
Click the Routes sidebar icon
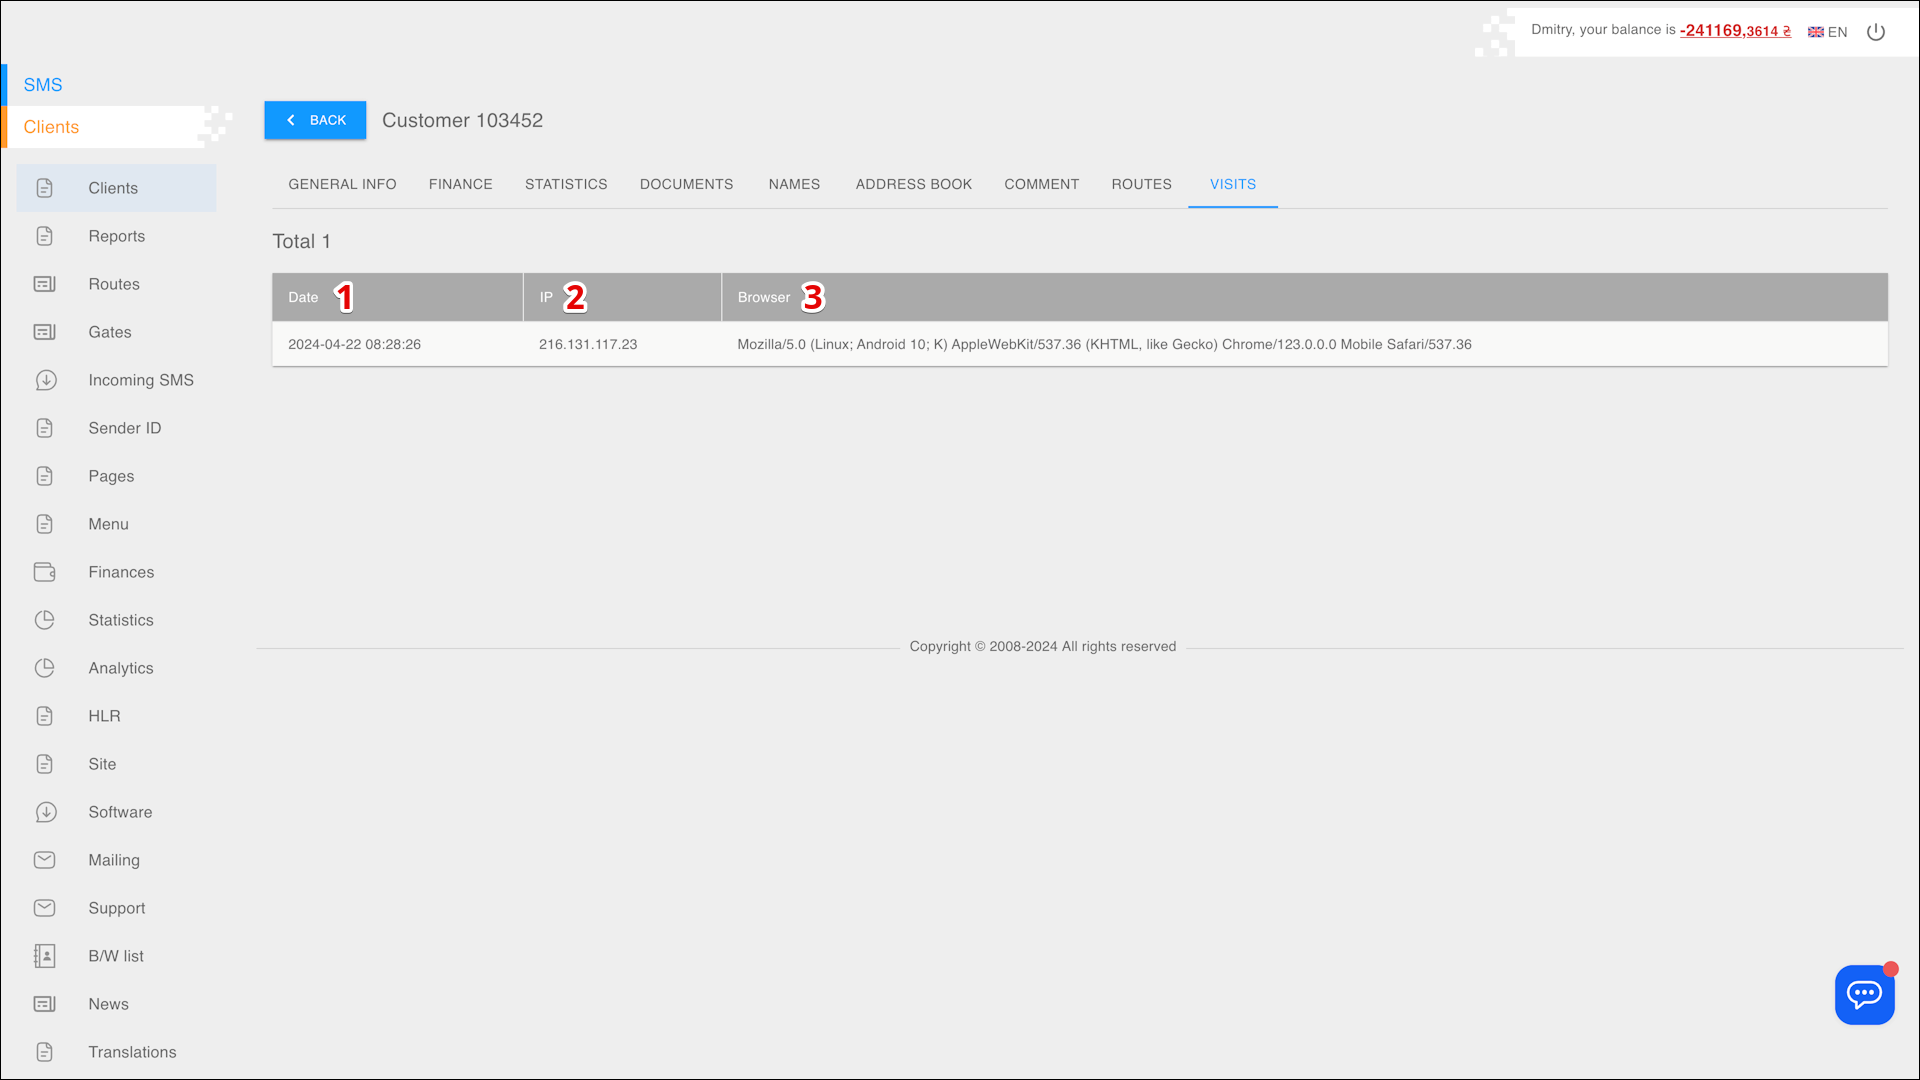pos(45,284)
